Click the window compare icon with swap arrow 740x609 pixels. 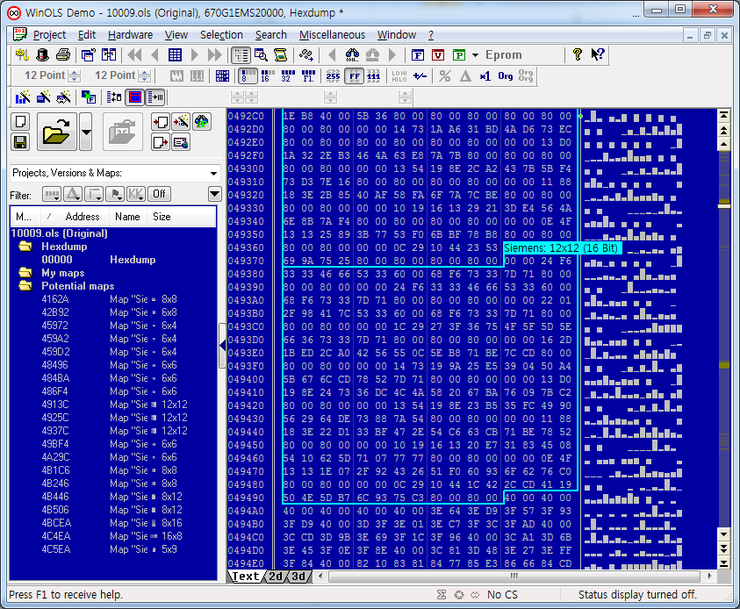click(109, 55)
